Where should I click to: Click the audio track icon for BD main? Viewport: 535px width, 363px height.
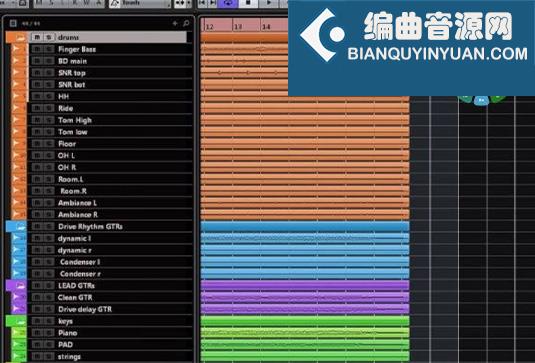click(16, 61)
